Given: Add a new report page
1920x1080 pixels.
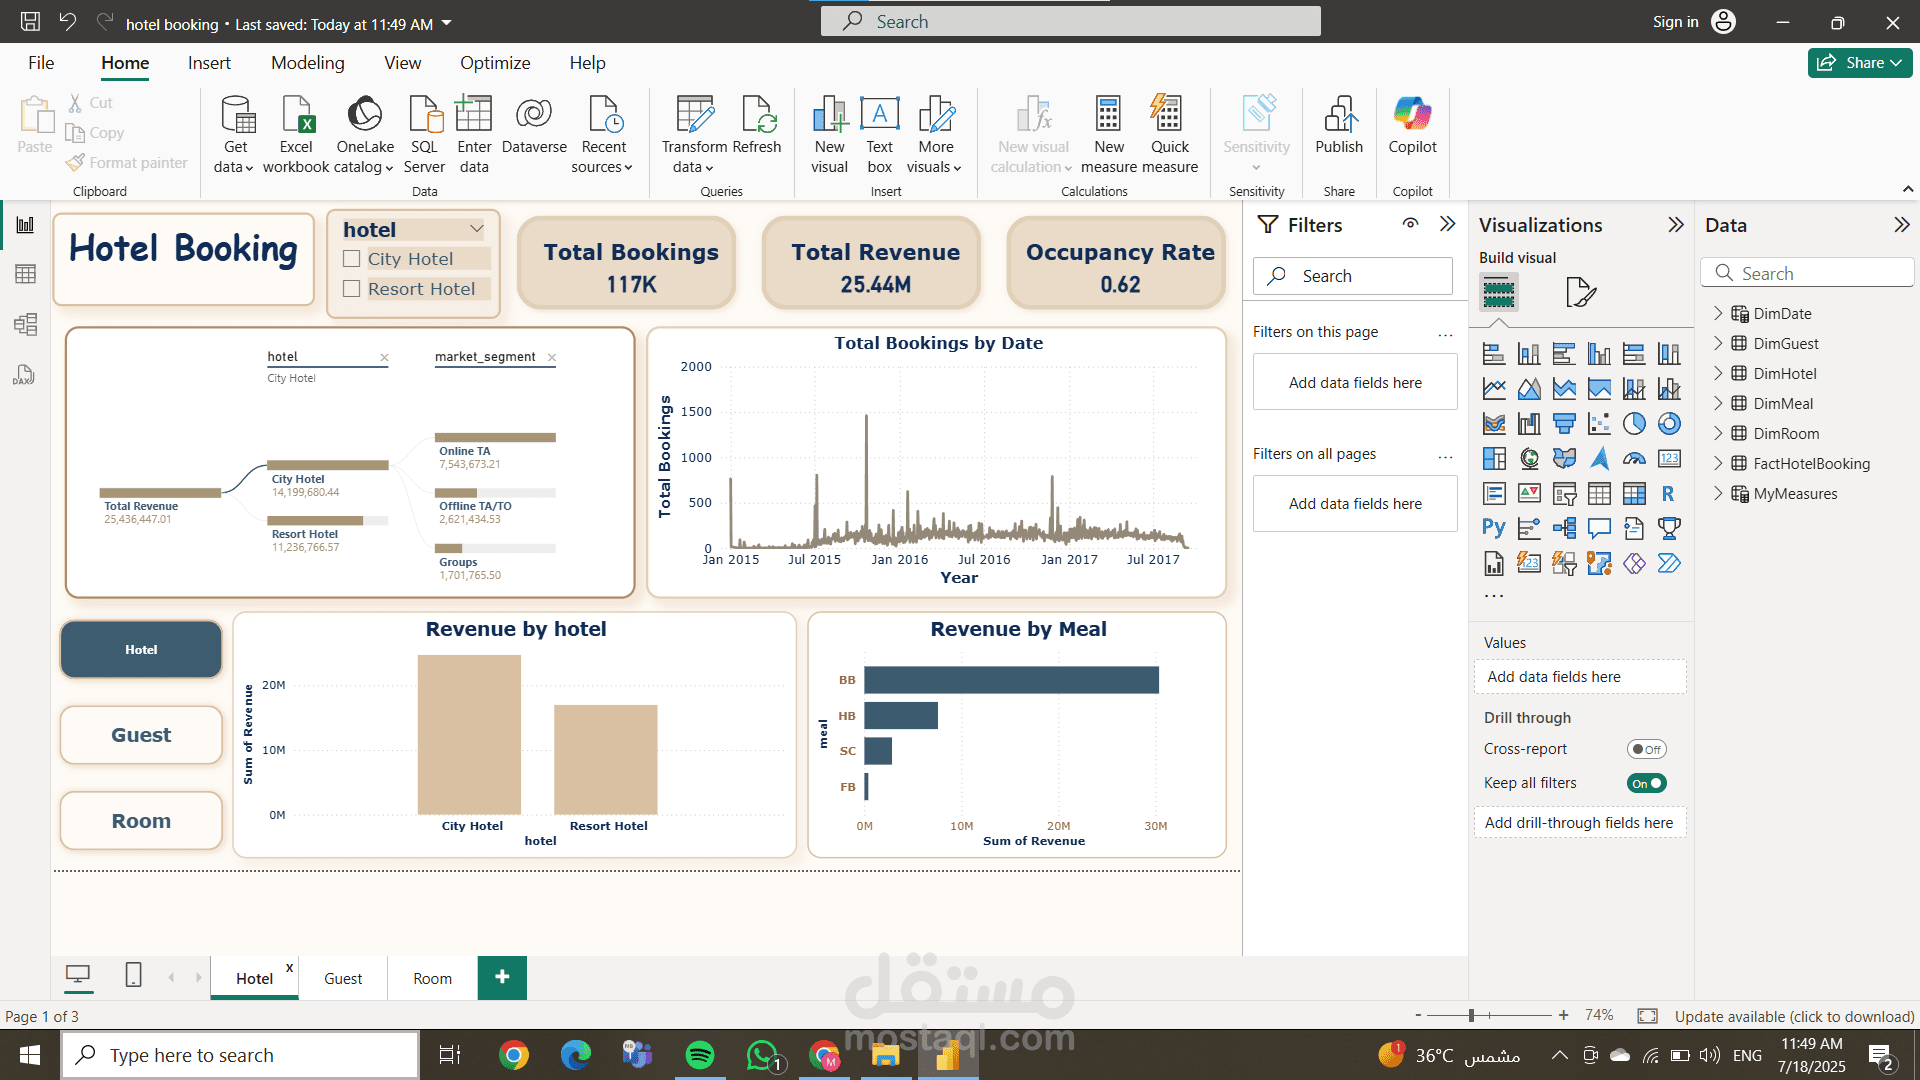Looking at the screenshot, I should tap(502, 977).
